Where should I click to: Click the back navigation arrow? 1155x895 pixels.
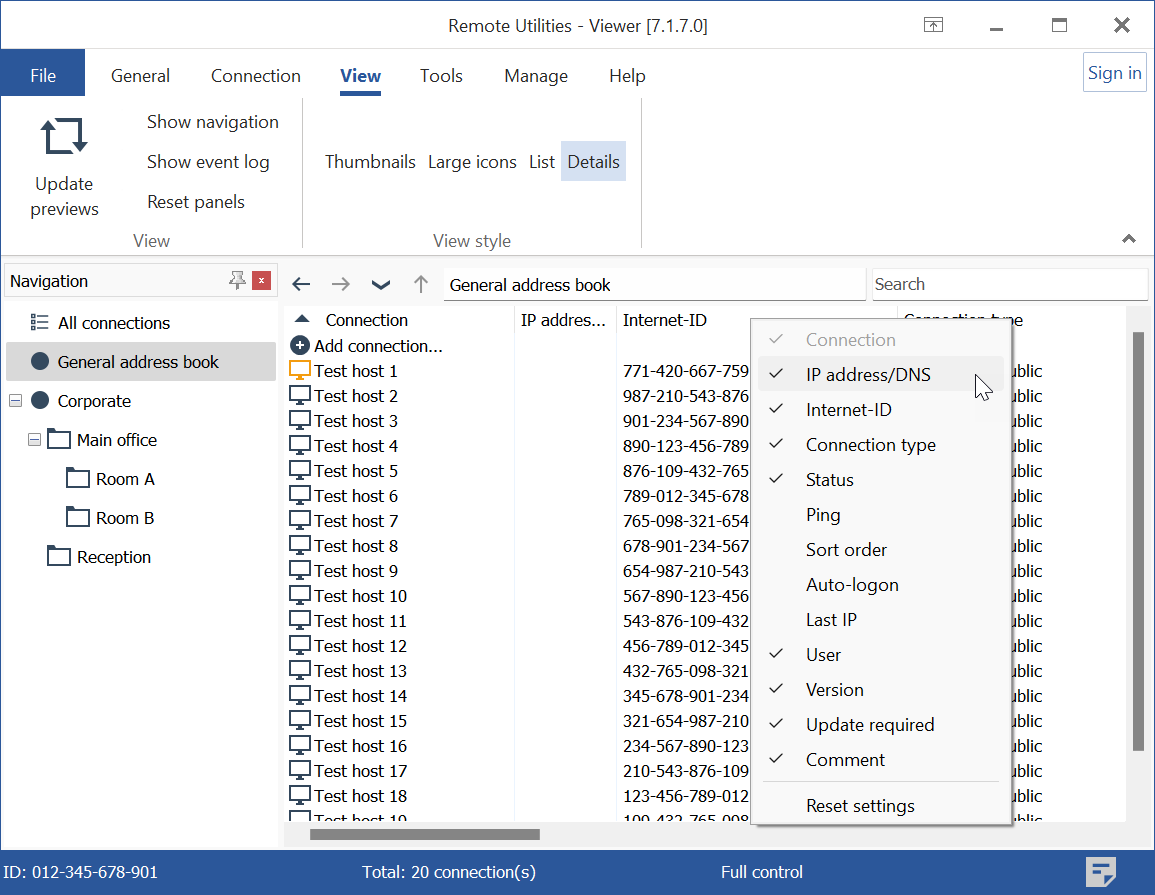(301, 284)
